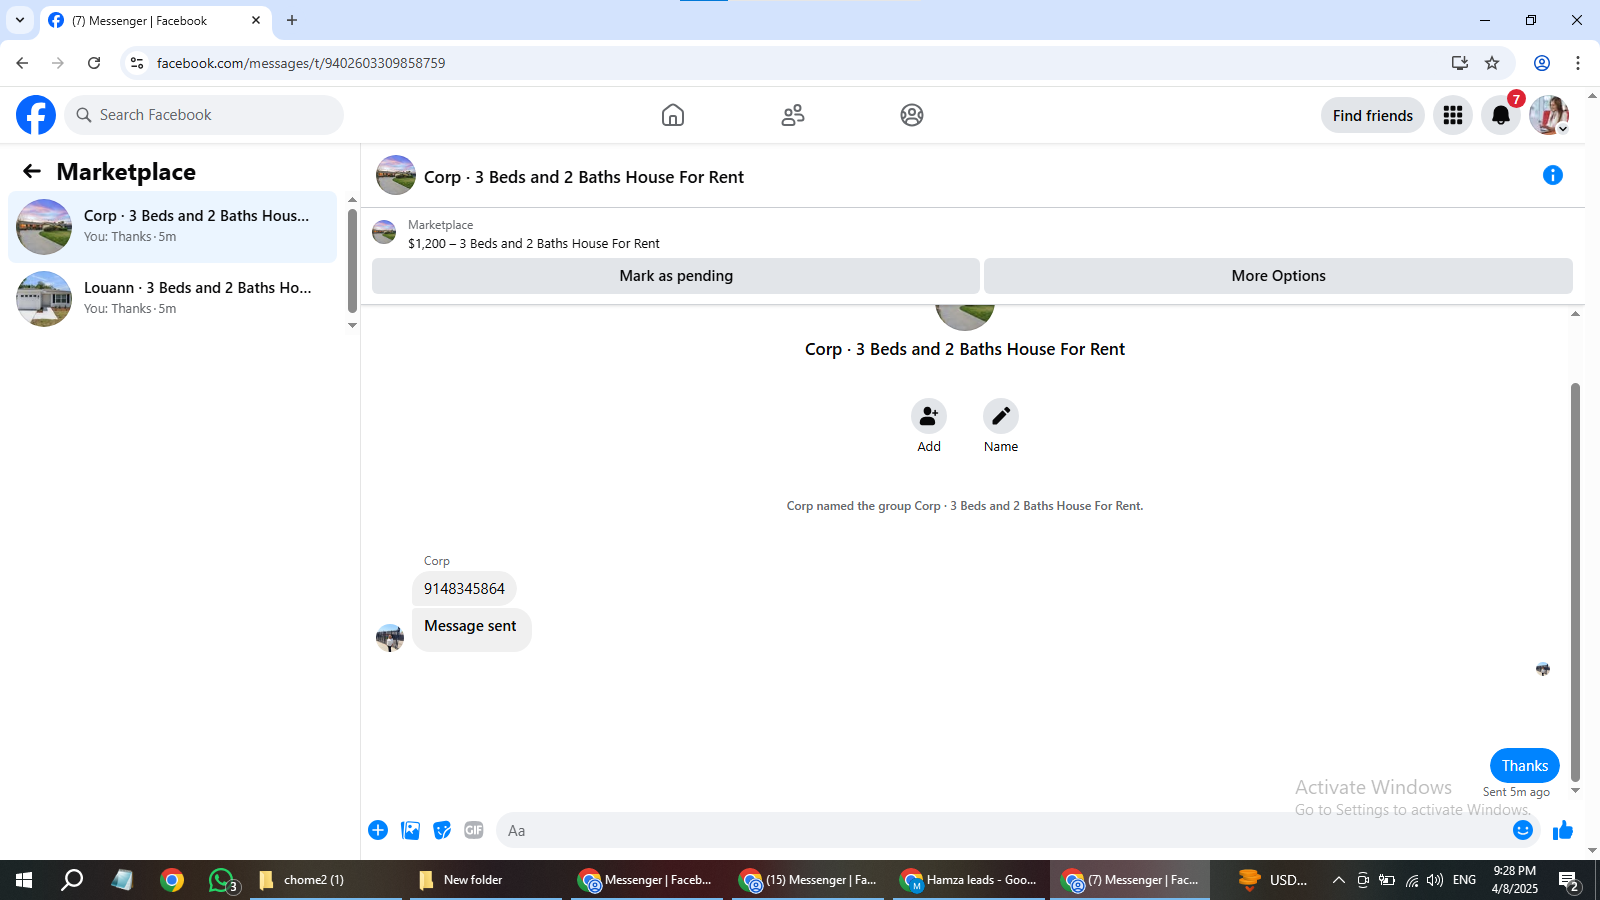Viewport: 1600px width, 900px height.
Task: Open the account profile picture menu
Action: pyautogui.click(x=1549, y=115)
